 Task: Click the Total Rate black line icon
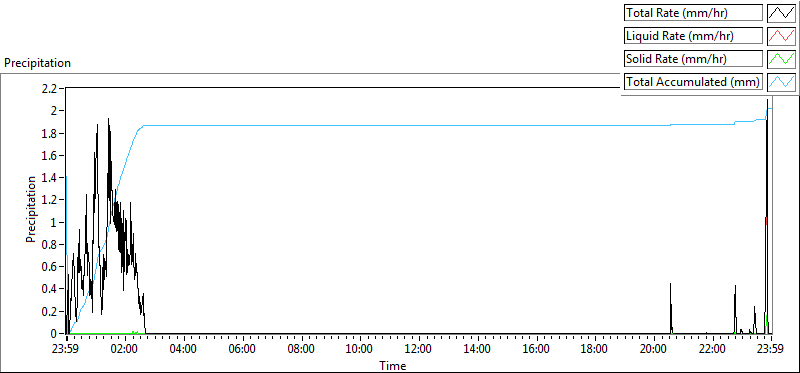pyautogui.click(x=782, y=13)
